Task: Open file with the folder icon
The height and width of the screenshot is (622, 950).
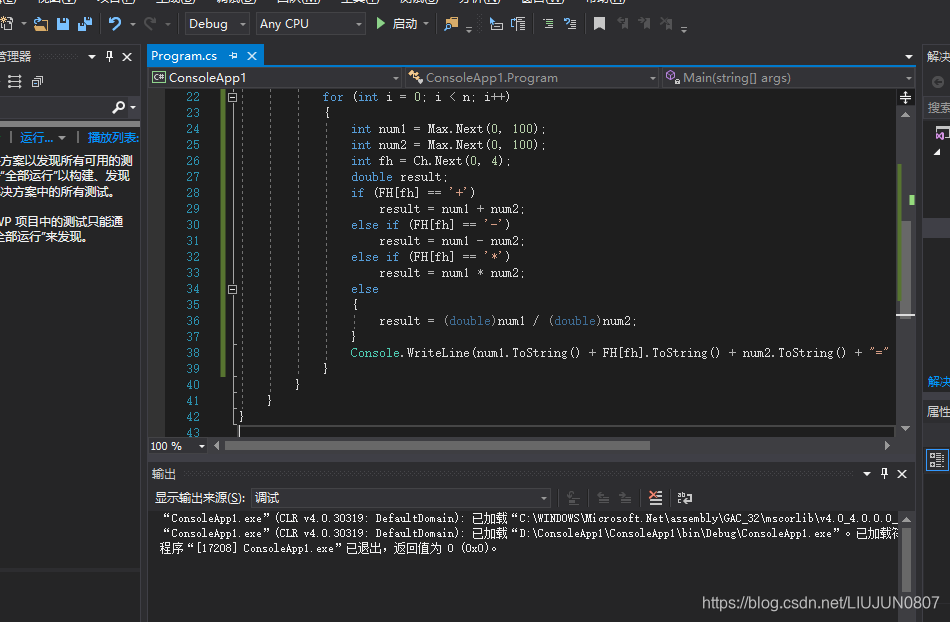Action: pyautogui.click(x=41, y=24)
